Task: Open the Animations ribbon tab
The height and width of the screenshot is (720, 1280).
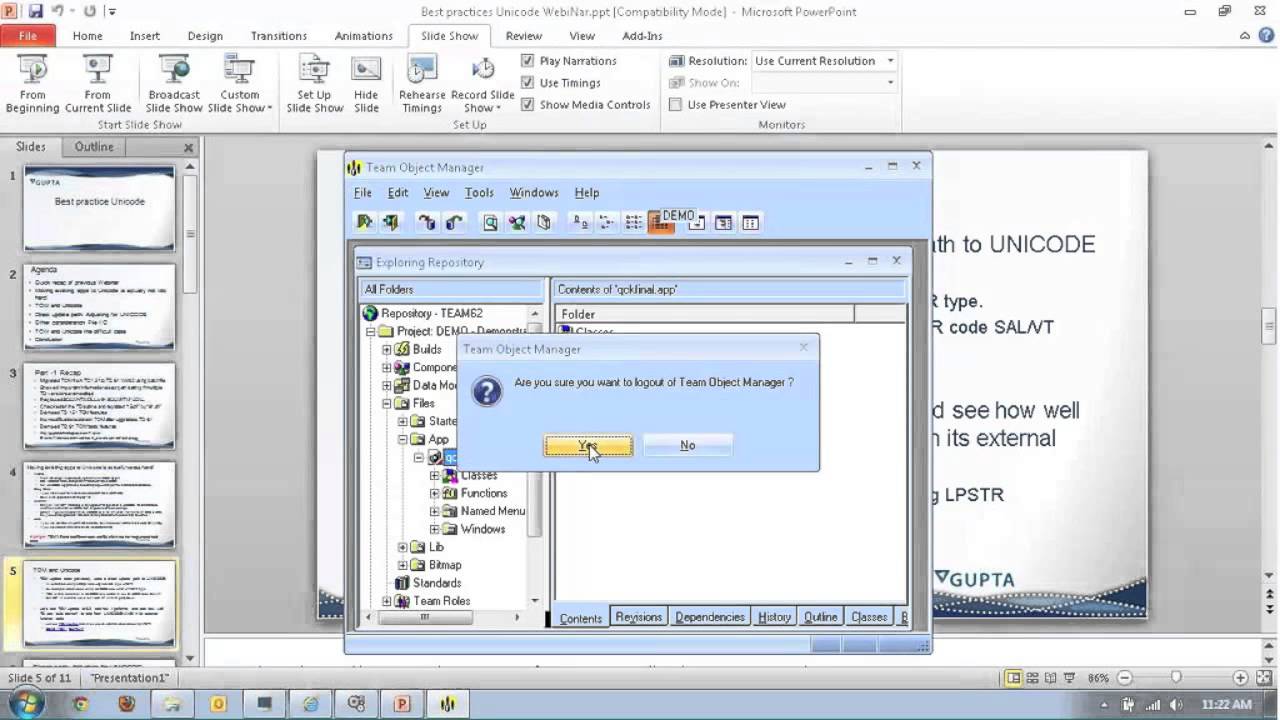Action: (x=363, y=36)
